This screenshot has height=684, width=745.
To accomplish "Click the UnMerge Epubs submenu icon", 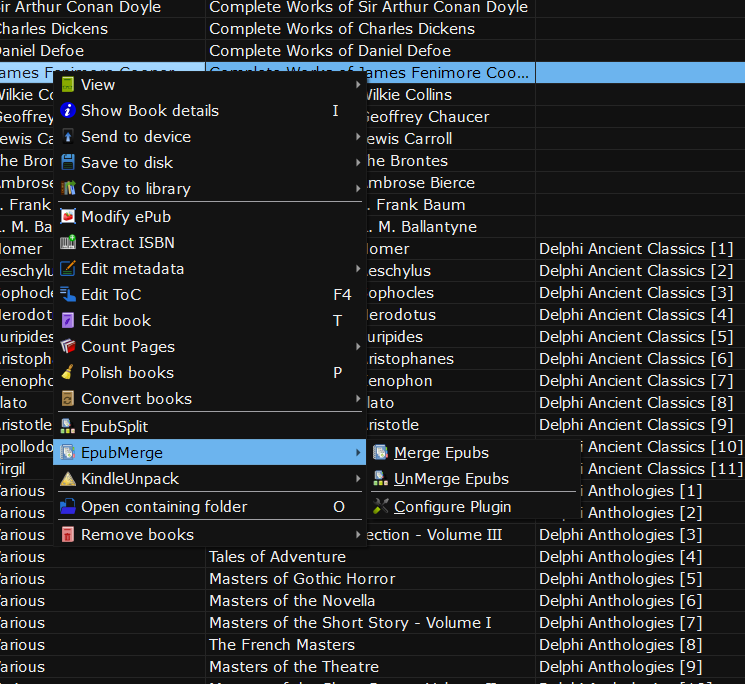I will click(x=381, y=479).
